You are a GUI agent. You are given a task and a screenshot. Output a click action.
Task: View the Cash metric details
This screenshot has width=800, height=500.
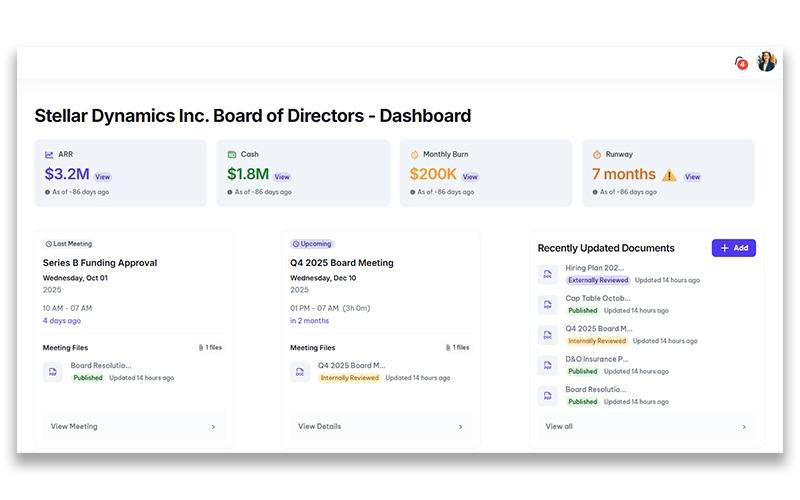(282, 177)
